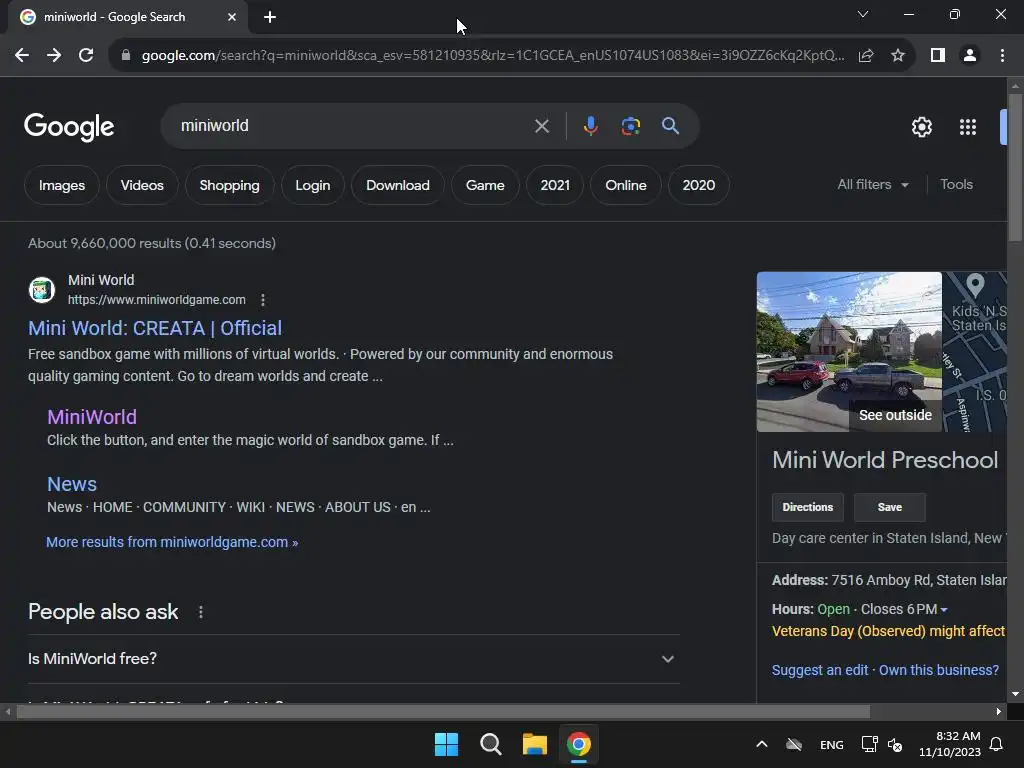This screenshot has width=1024, height=768.
Task: Expand question Is MiniWorld free?
Action: click(x=353, y=658)
